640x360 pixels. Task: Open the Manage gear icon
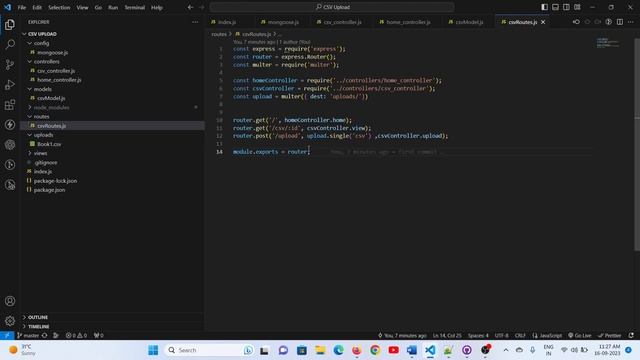coord(10,321)
